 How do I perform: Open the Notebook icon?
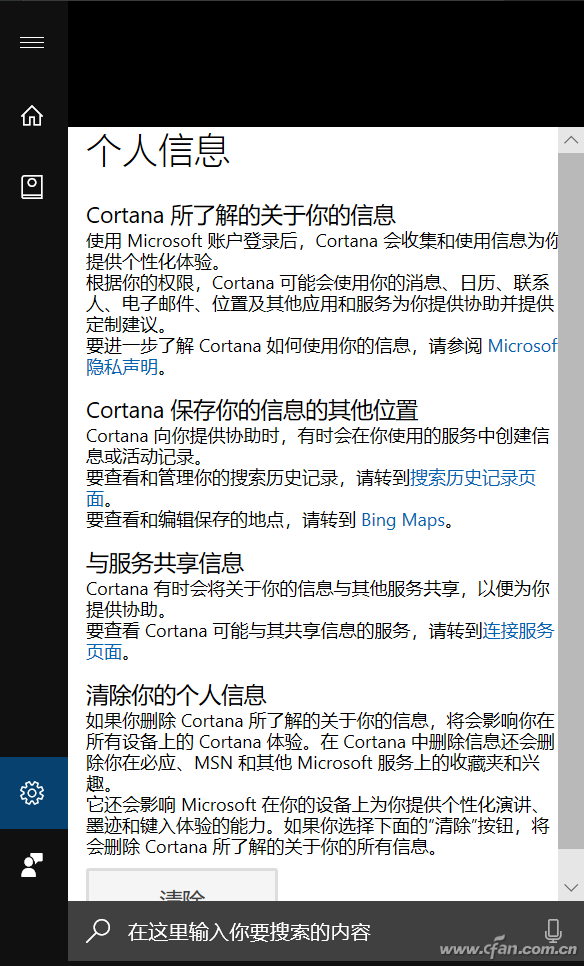click(32, 187)
